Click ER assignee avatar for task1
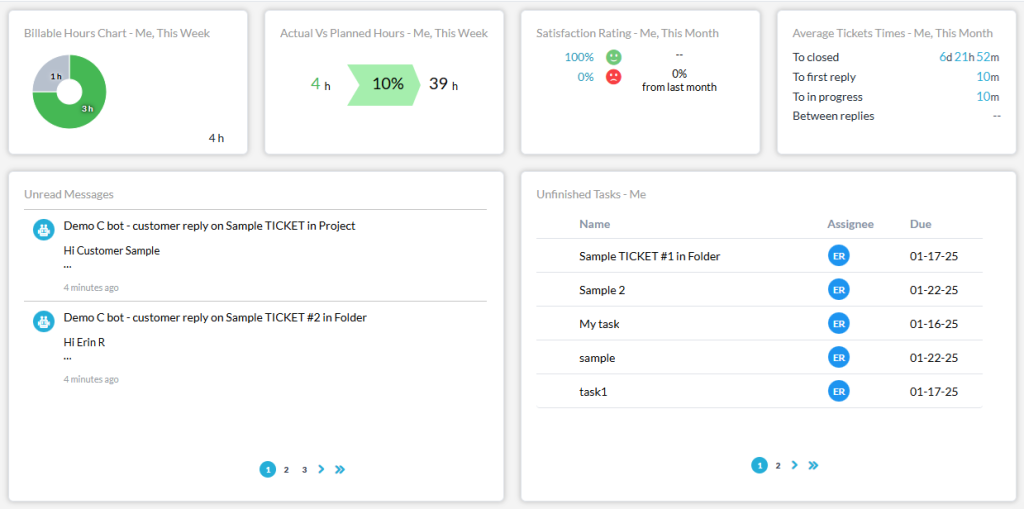Image resolution: width=1024 pixels, height=509 pixels. (838, 392)
